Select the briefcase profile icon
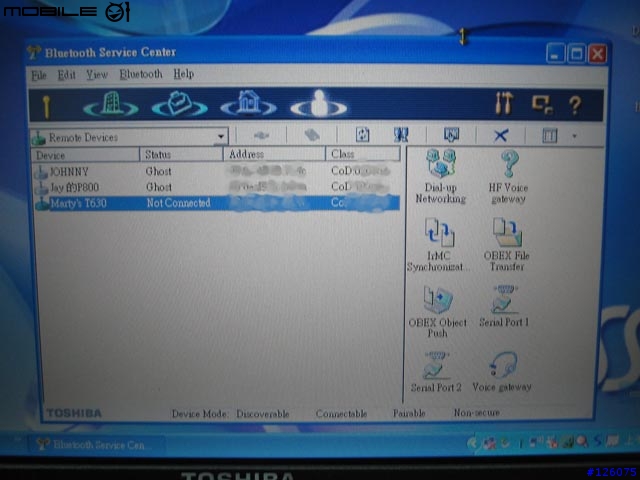 click(180, 104)
